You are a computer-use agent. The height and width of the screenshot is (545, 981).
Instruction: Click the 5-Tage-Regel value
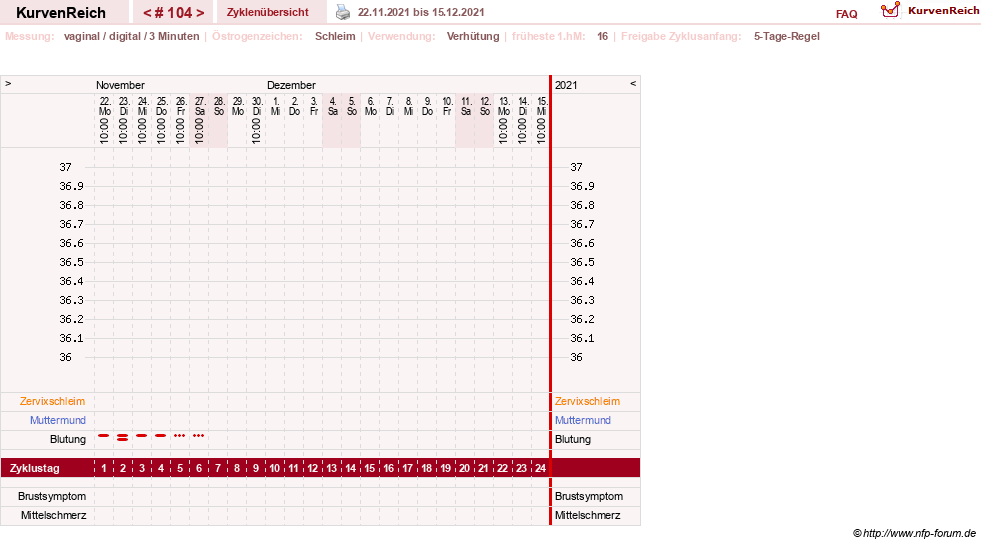pos(786,36)
